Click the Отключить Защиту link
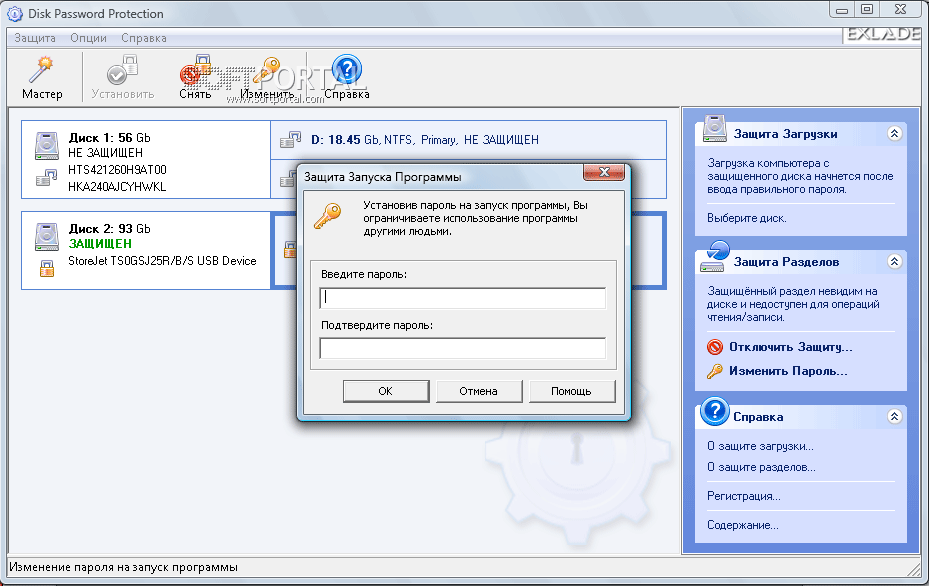Viewport: 929px width, 586px height. pyautogui.click(x=790, y=347)
